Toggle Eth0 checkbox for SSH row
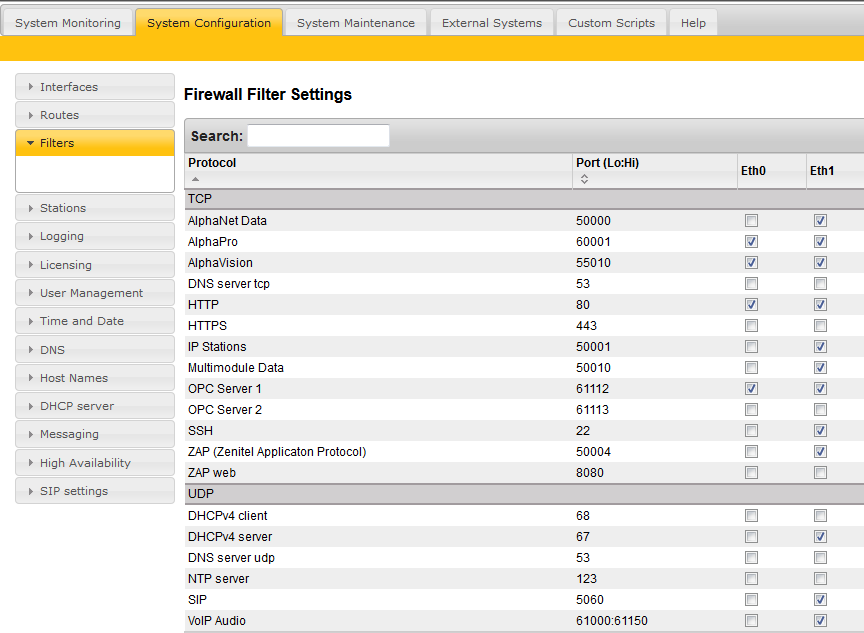The height and width of the screenshot is (633, 864). 751,431
